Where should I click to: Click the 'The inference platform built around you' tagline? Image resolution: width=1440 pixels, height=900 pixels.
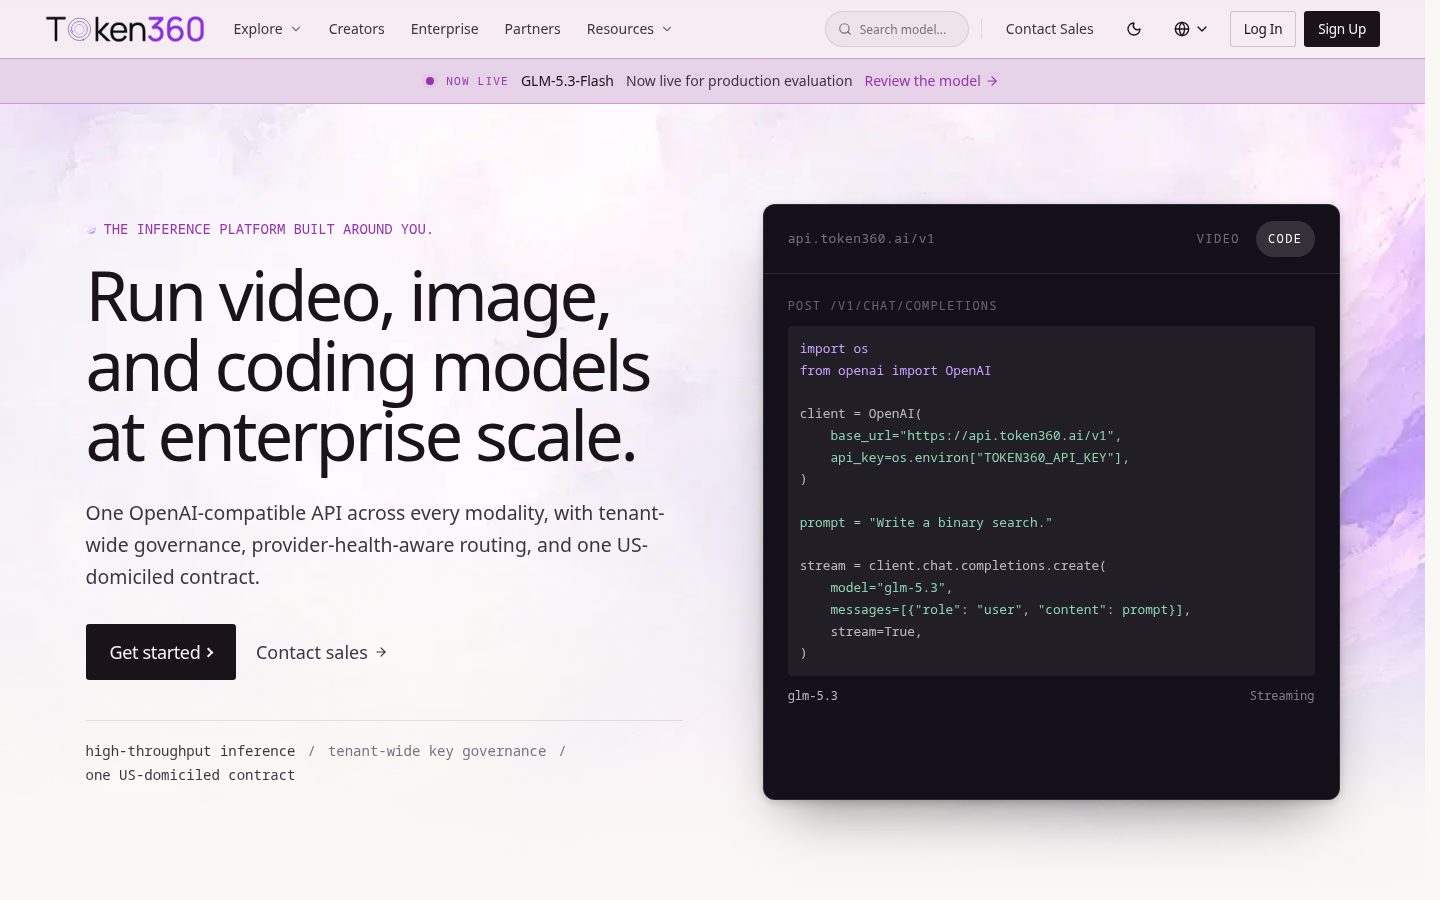(x=268, y=229)
